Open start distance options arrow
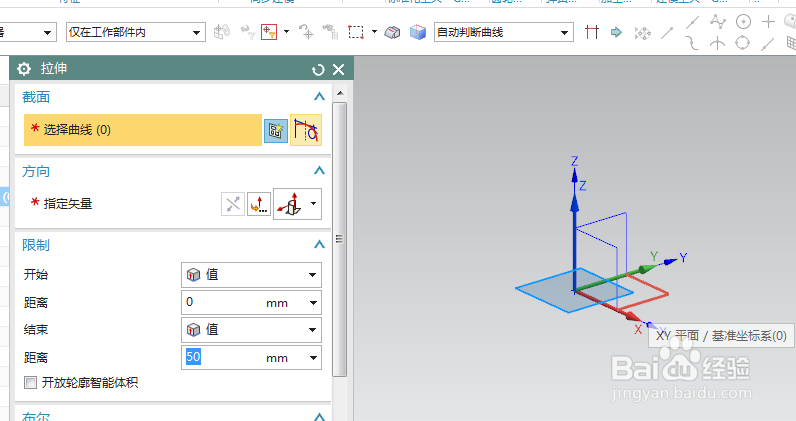This screenshot has width=796, height=421. pos(313,303)
